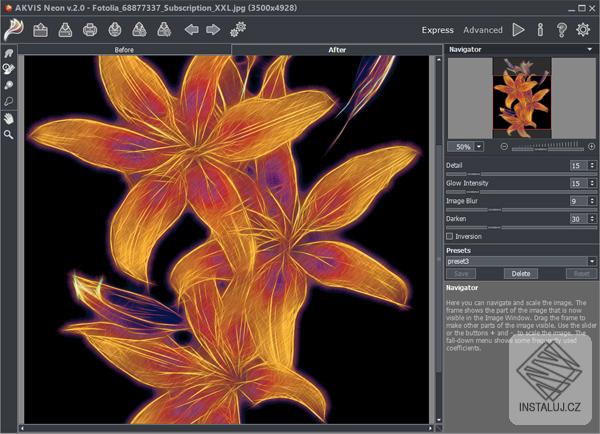Switch to the Before tab
The width and height of the screenshot is (600, 434).
click(x=124, y=50)
